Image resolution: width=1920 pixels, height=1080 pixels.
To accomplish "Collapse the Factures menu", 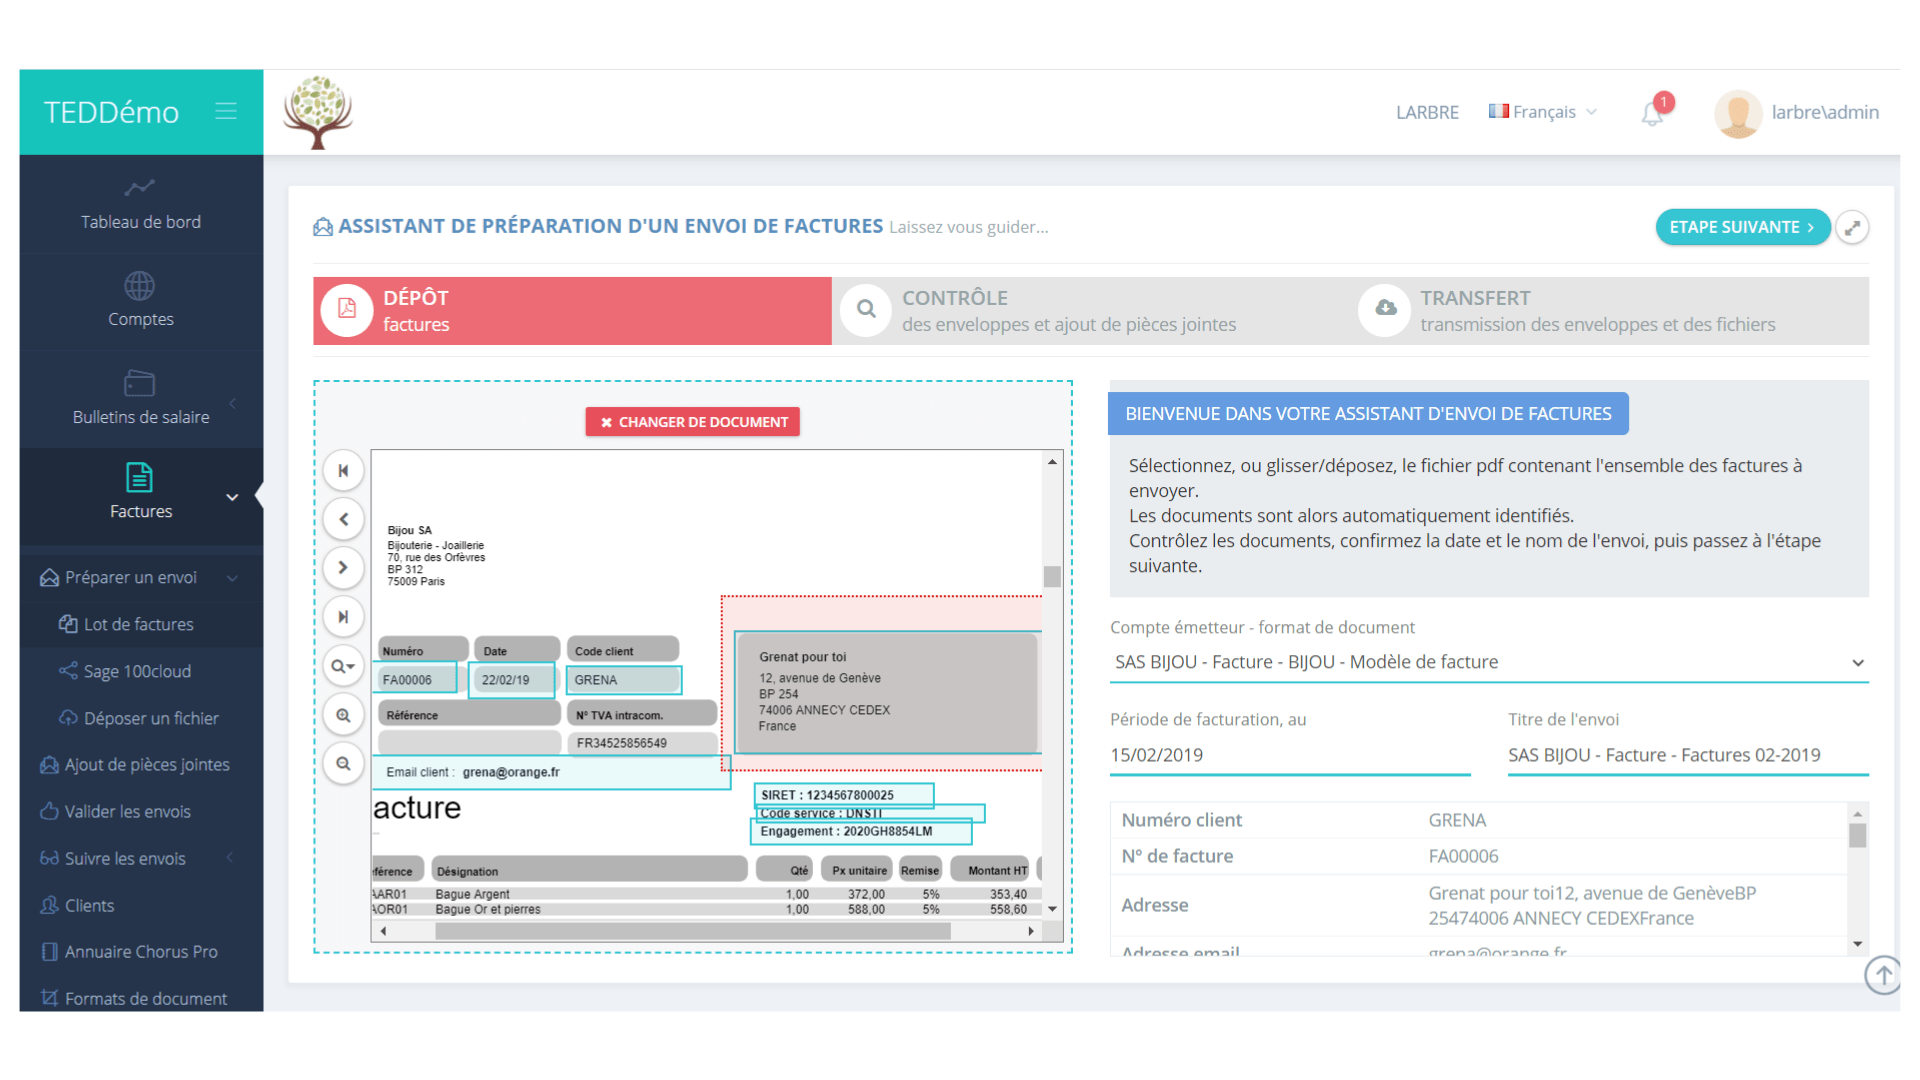I will (x=141, y=495).
